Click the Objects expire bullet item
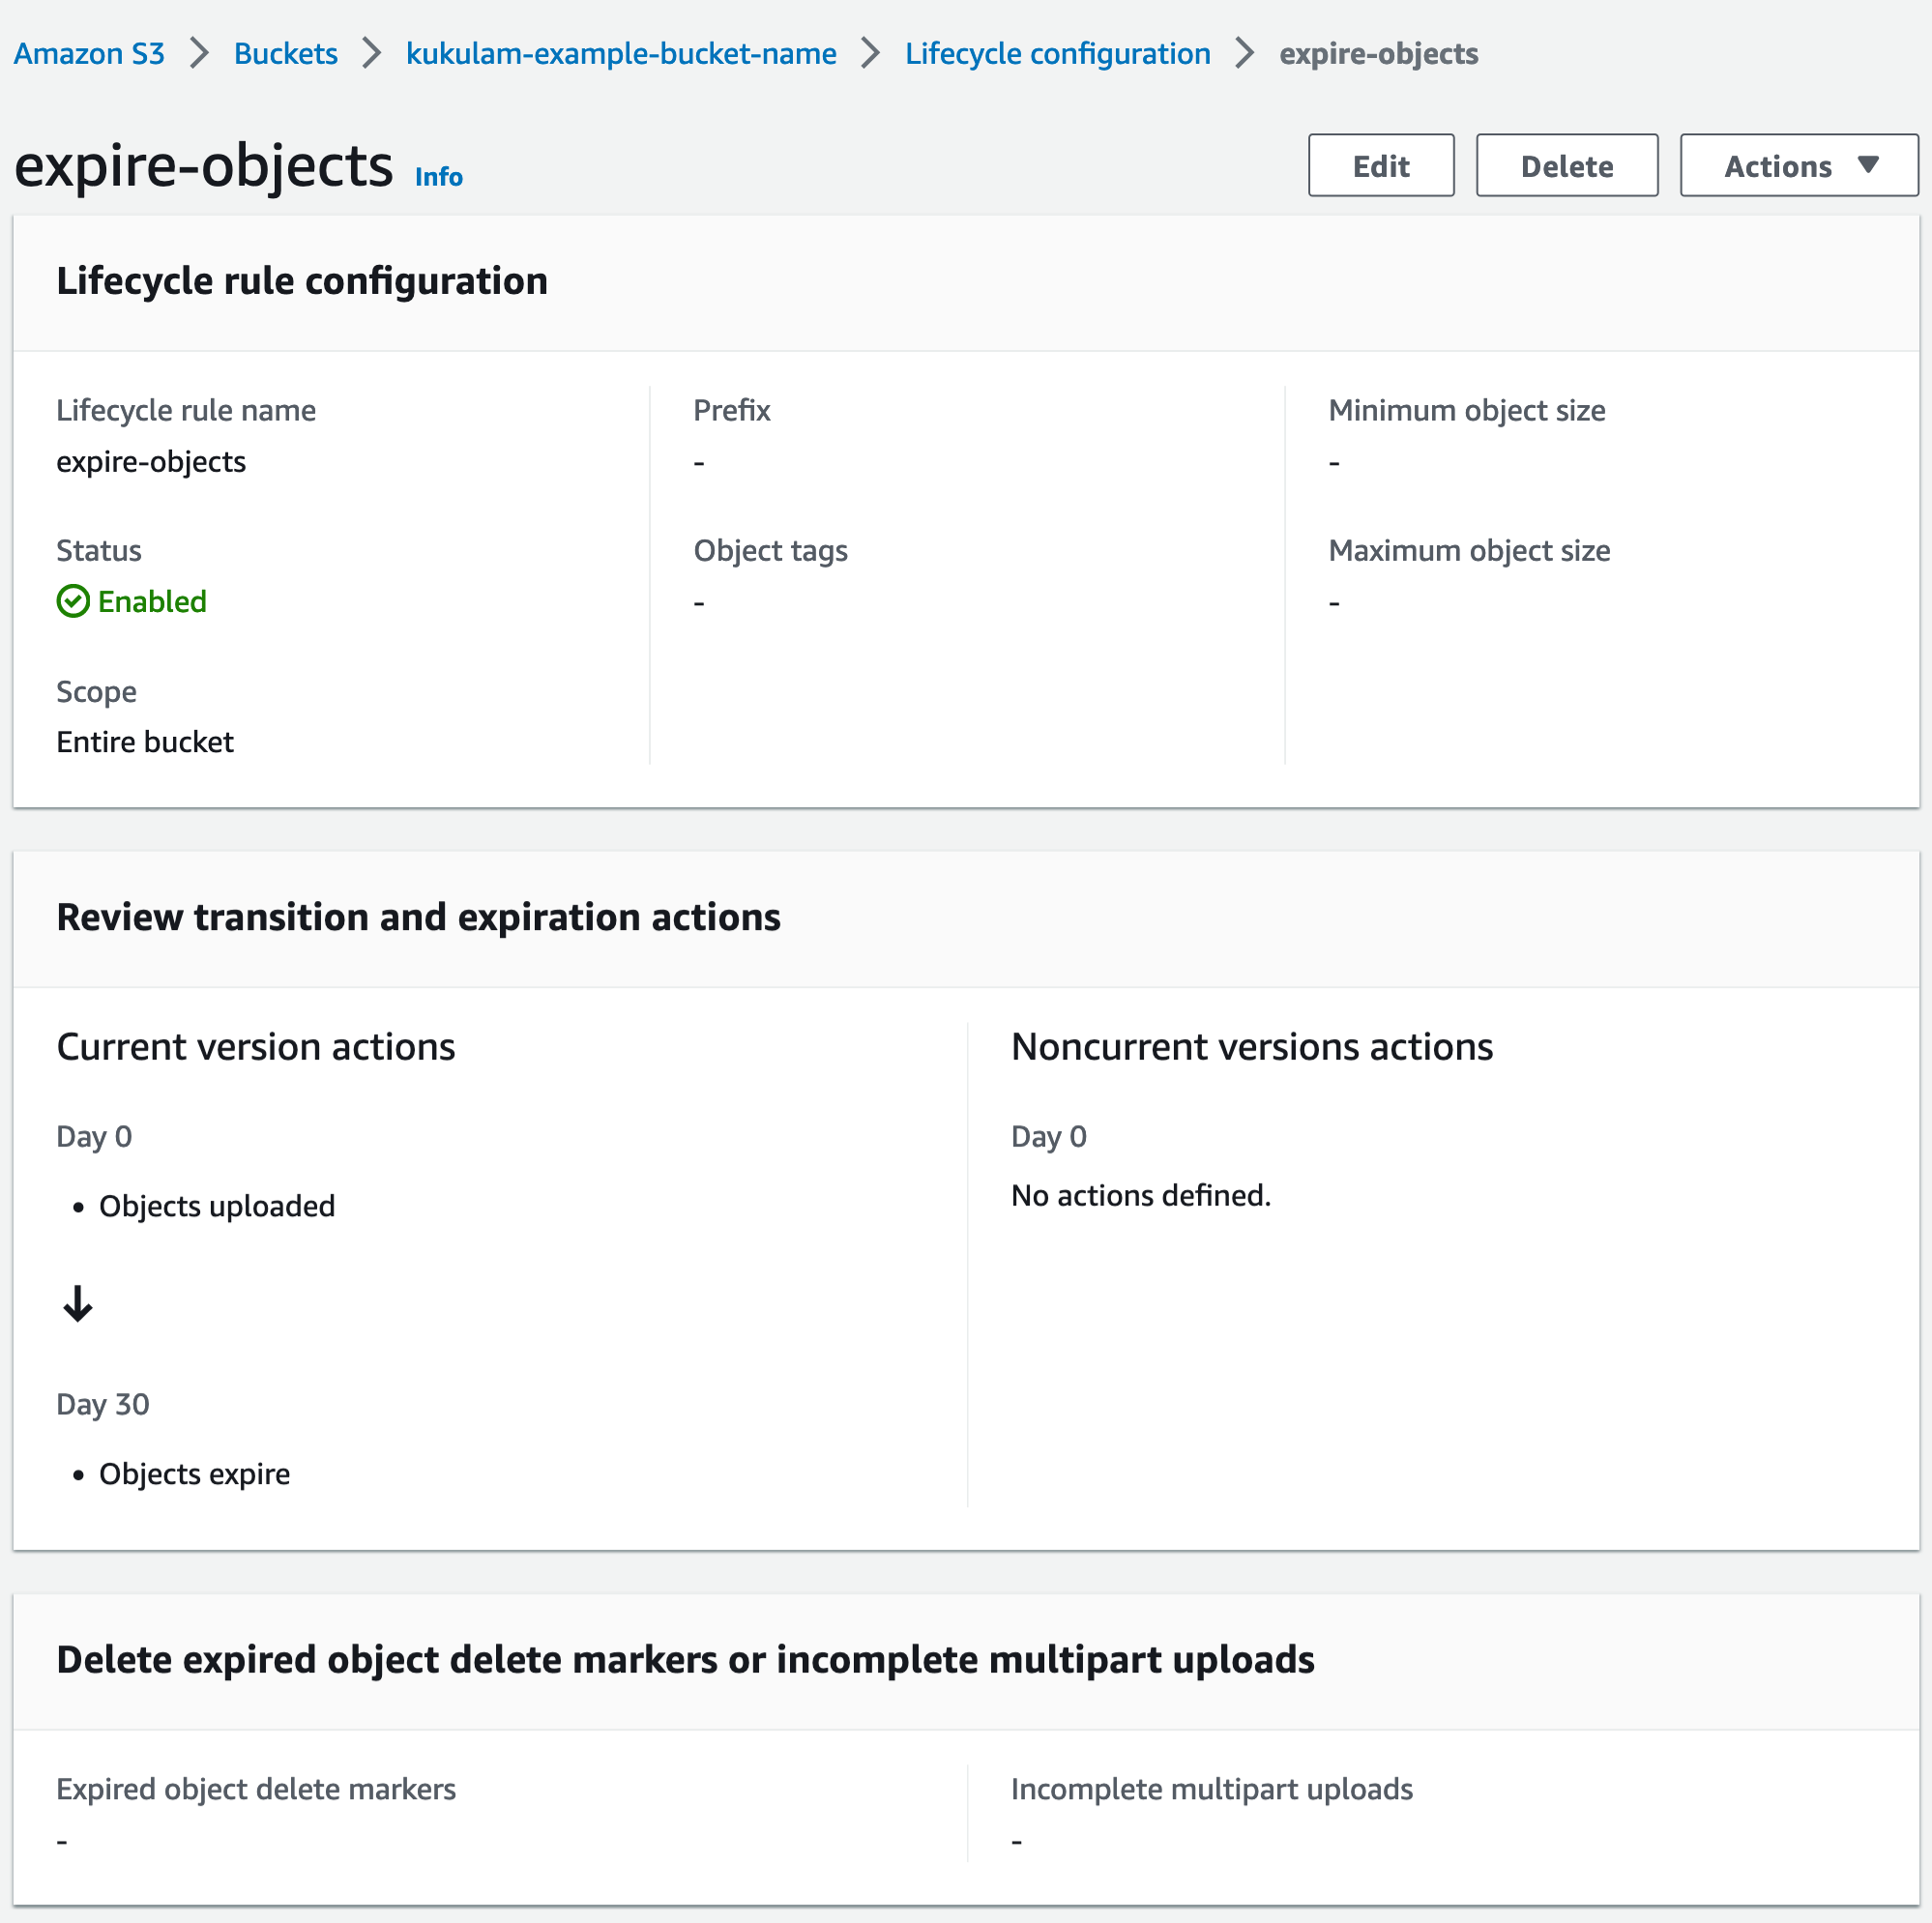1932x1923 pixels. (194, 1474)
